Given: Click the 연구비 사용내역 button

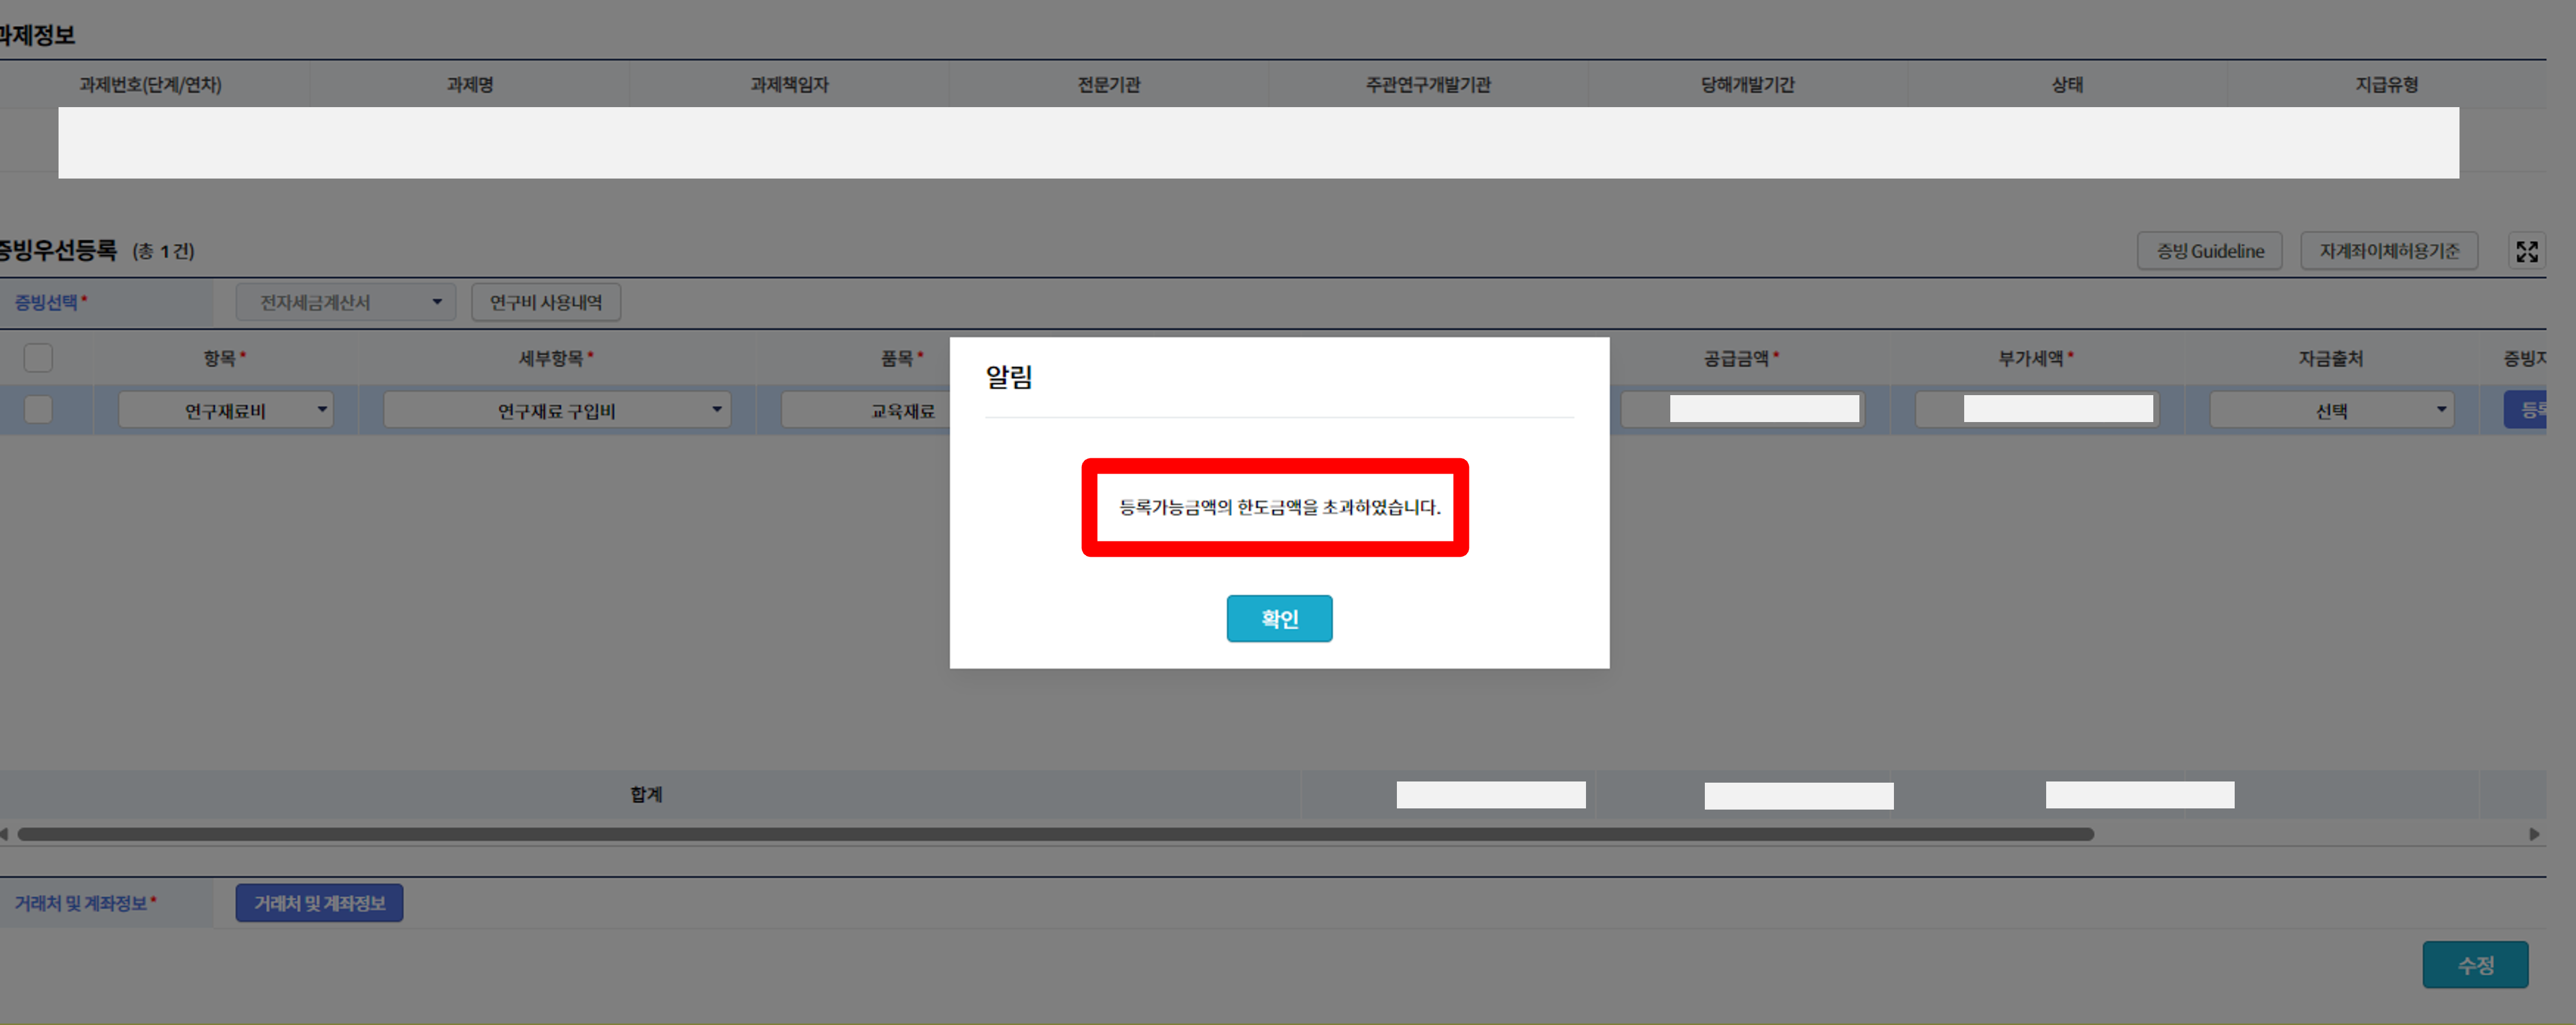Looking at the screenshot, I should (545, 302).
